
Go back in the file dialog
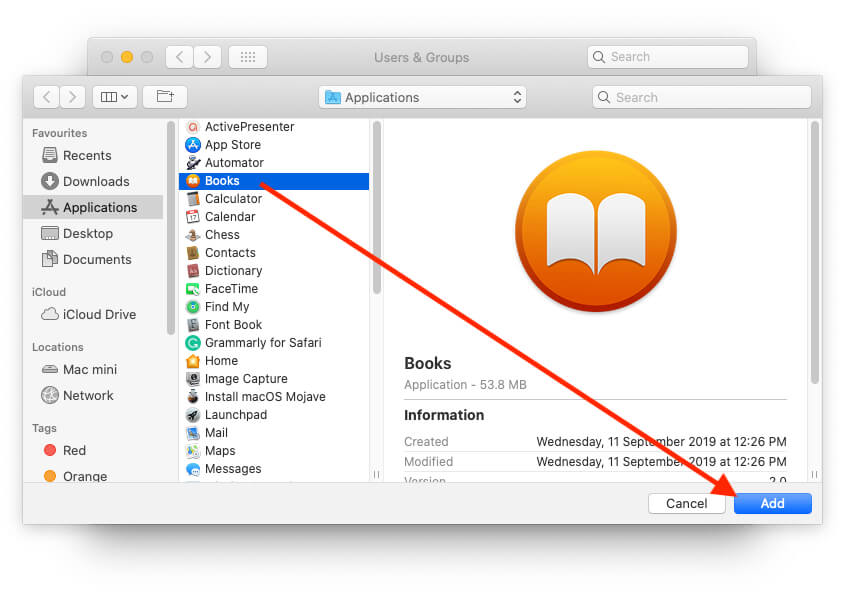point(46,97)
